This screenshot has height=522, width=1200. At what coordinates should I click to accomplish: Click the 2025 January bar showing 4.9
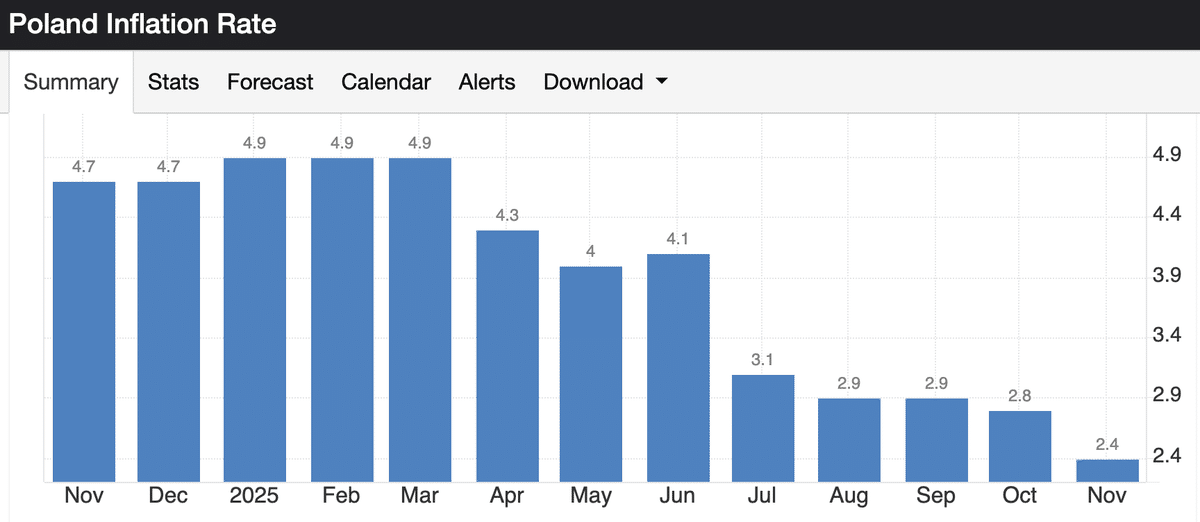pos(255,320)
